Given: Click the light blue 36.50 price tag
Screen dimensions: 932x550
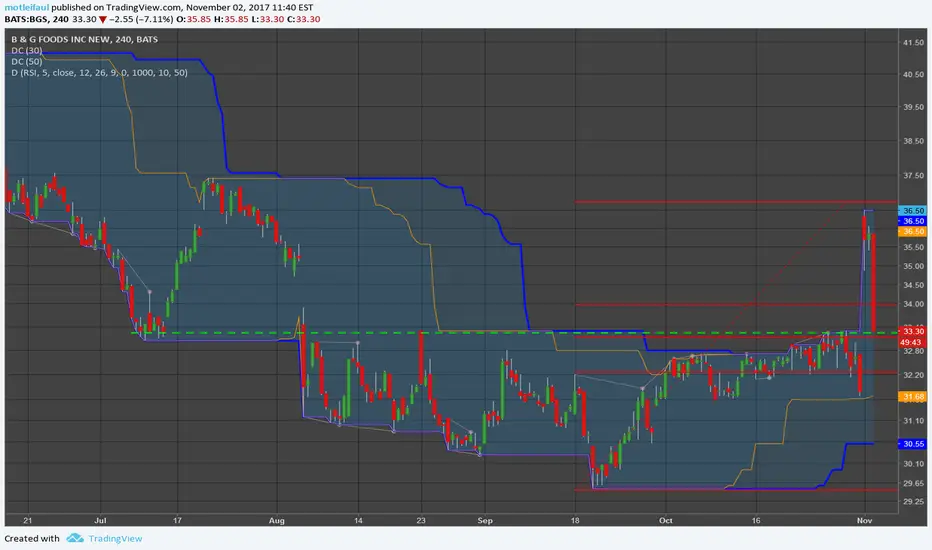Looking at the screenshot, I should [x=913, y=210].
